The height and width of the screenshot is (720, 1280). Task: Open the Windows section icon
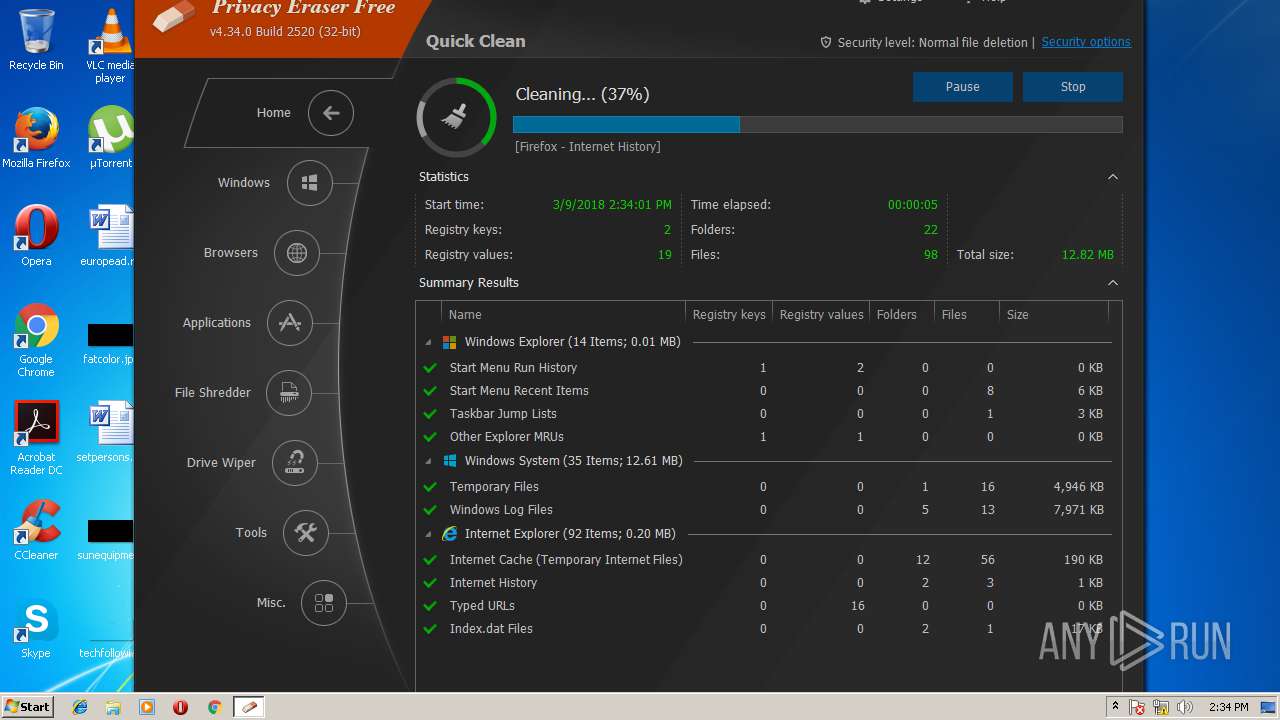coord(310,183)
